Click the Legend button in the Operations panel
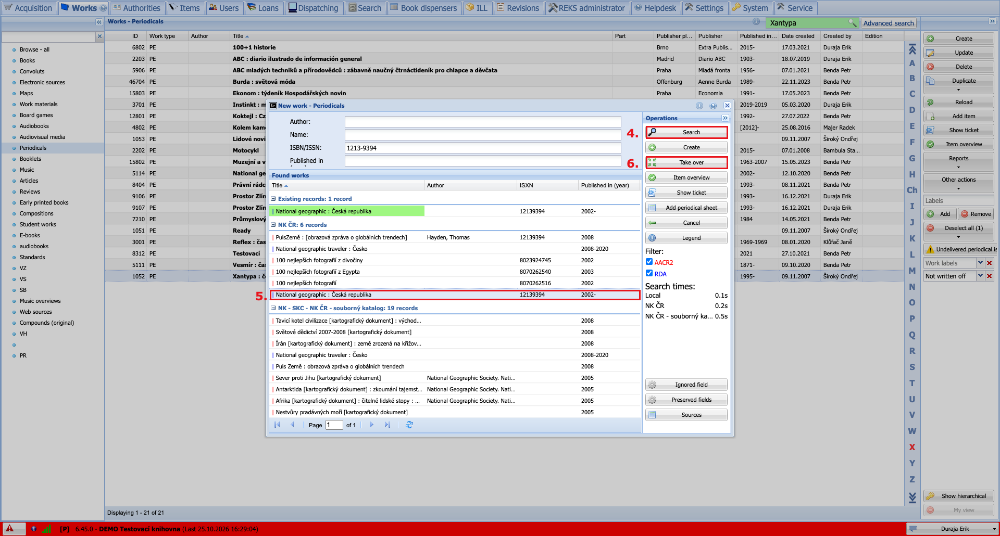 click(x=686, y=238)
